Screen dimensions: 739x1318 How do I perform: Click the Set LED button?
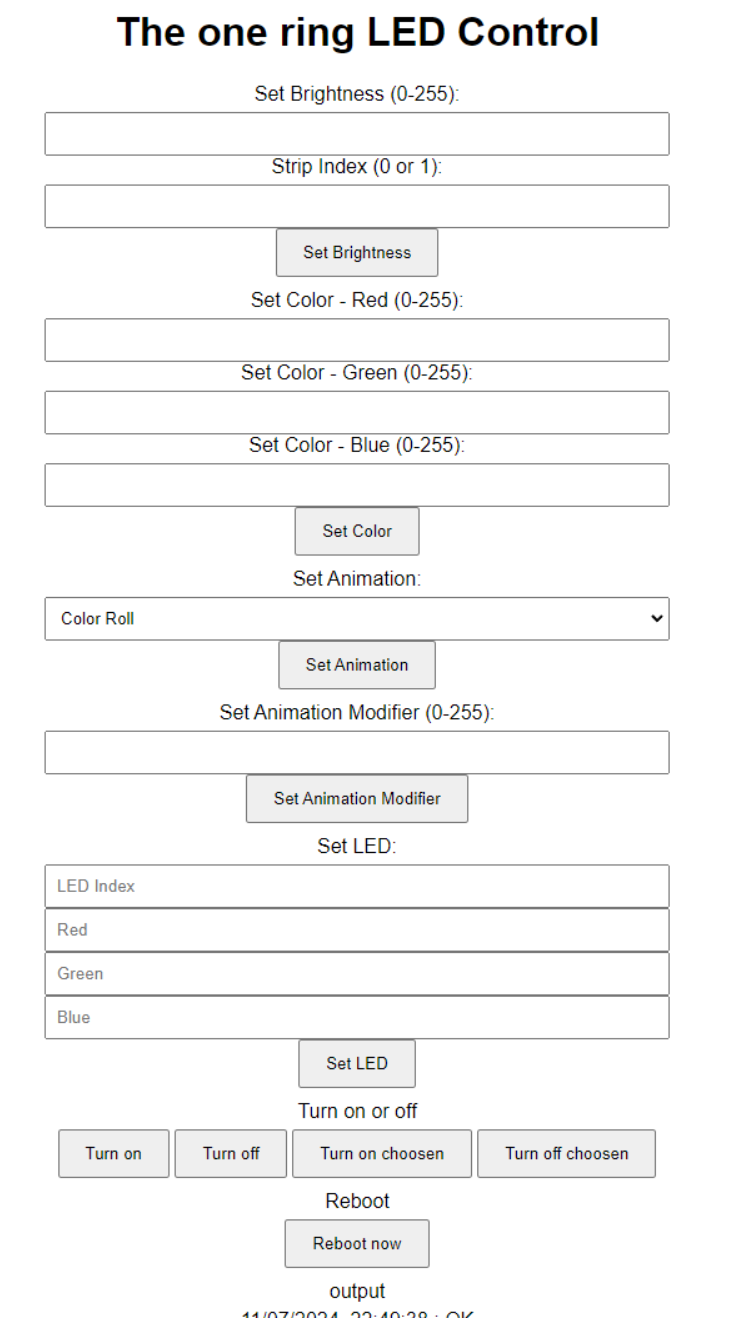pyautogui.click(x=357, y=1063)
